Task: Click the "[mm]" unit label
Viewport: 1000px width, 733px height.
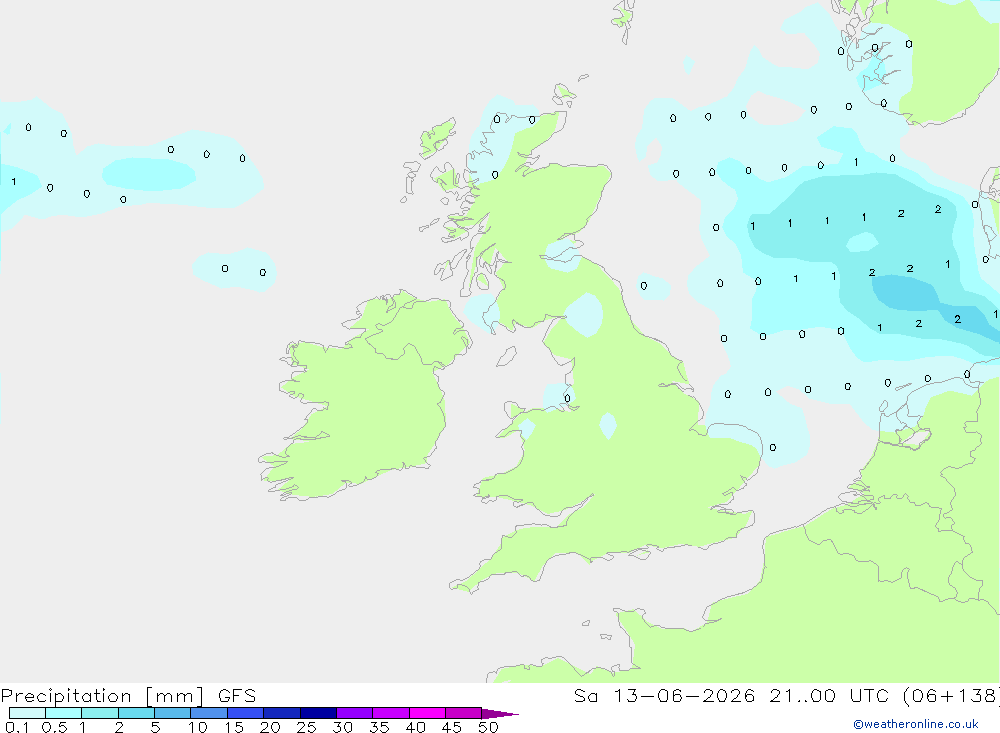Action: point(175,696)
